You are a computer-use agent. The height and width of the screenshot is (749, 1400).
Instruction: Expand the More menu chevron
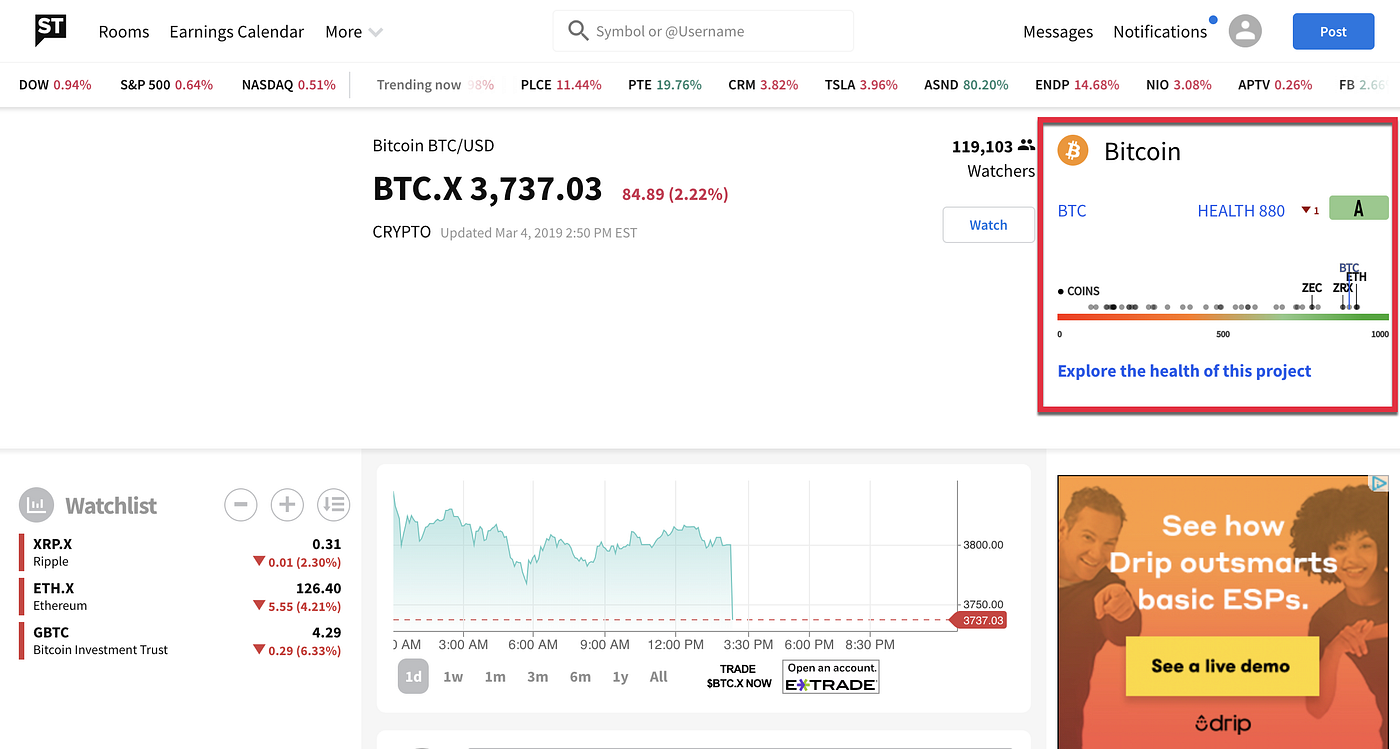(x=376, y=32)
